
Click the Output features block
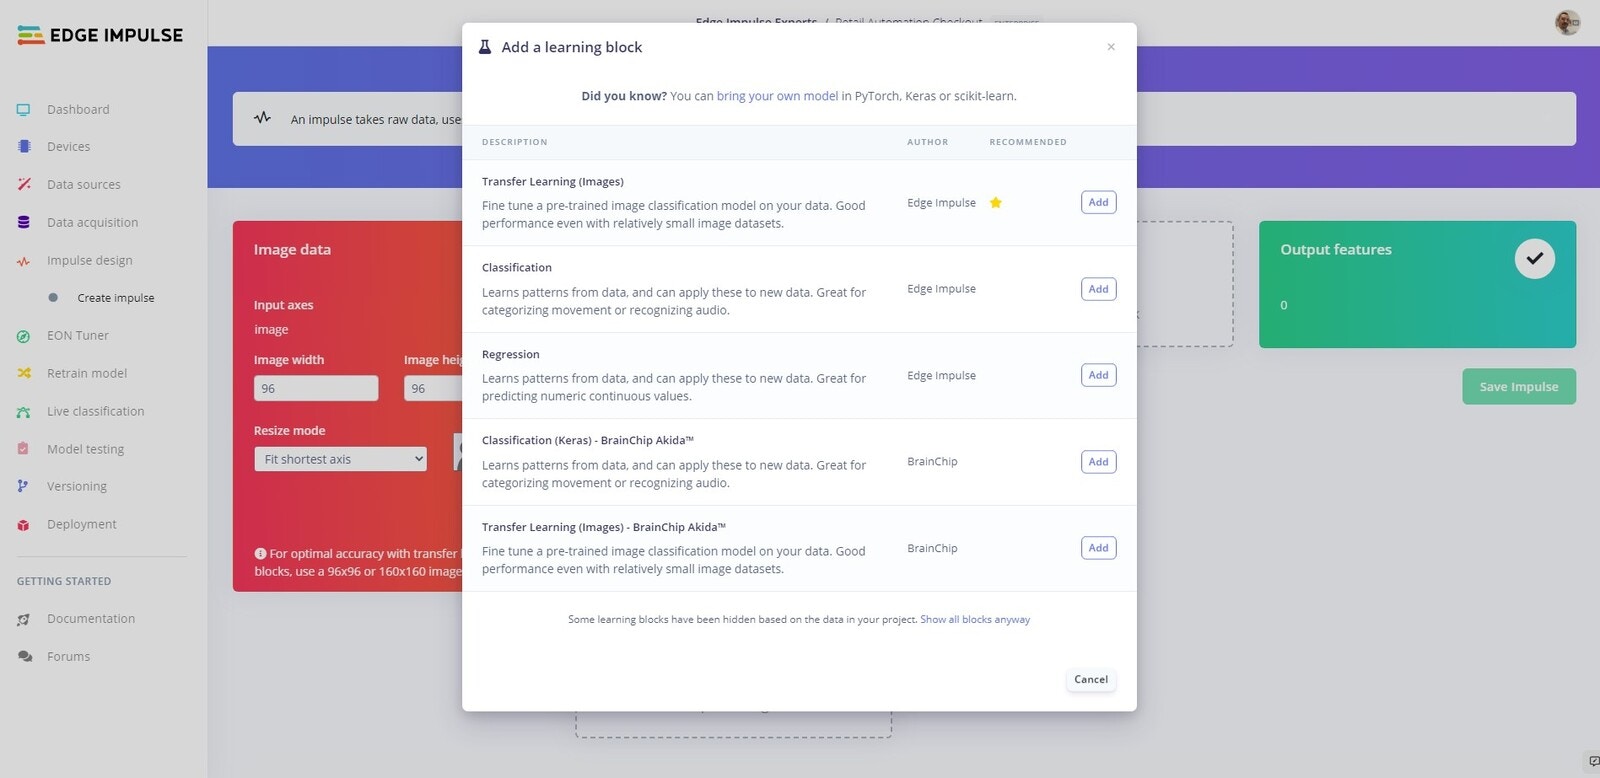(1417, 285)
